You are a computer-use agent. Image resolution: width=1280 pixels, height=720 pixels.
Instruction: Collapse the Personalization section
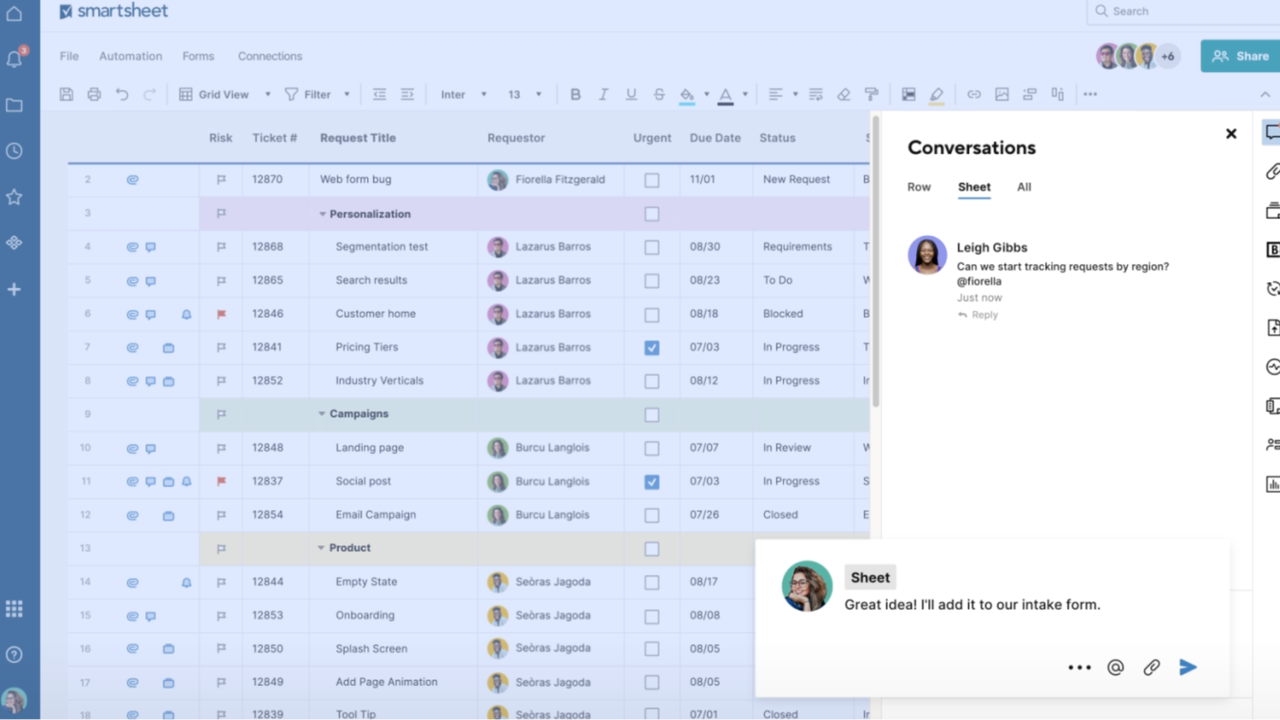coord(321,213)
